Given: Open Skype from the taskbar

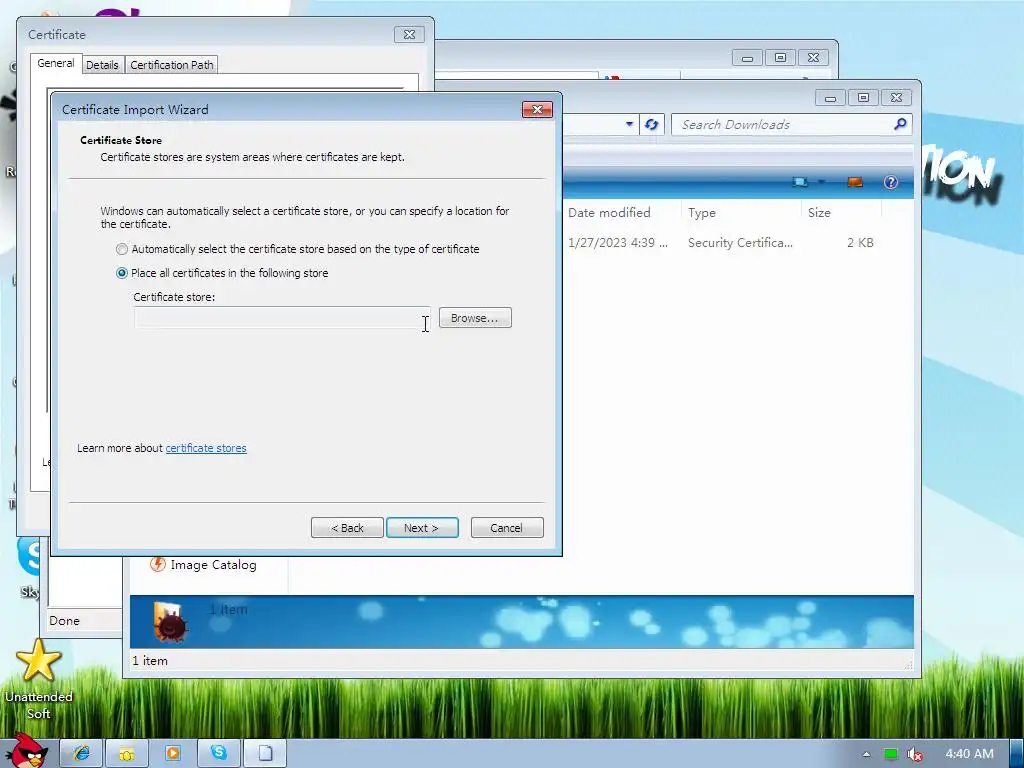Looking at the screenshot, I should point(219,753).
